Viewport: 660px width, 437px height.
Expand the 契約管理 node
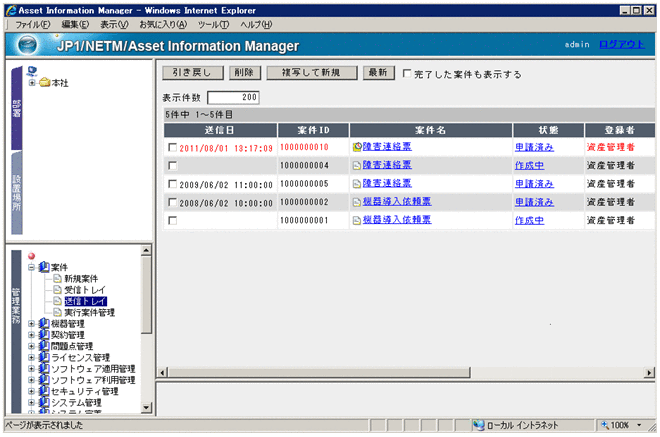[x=31, y=335]
